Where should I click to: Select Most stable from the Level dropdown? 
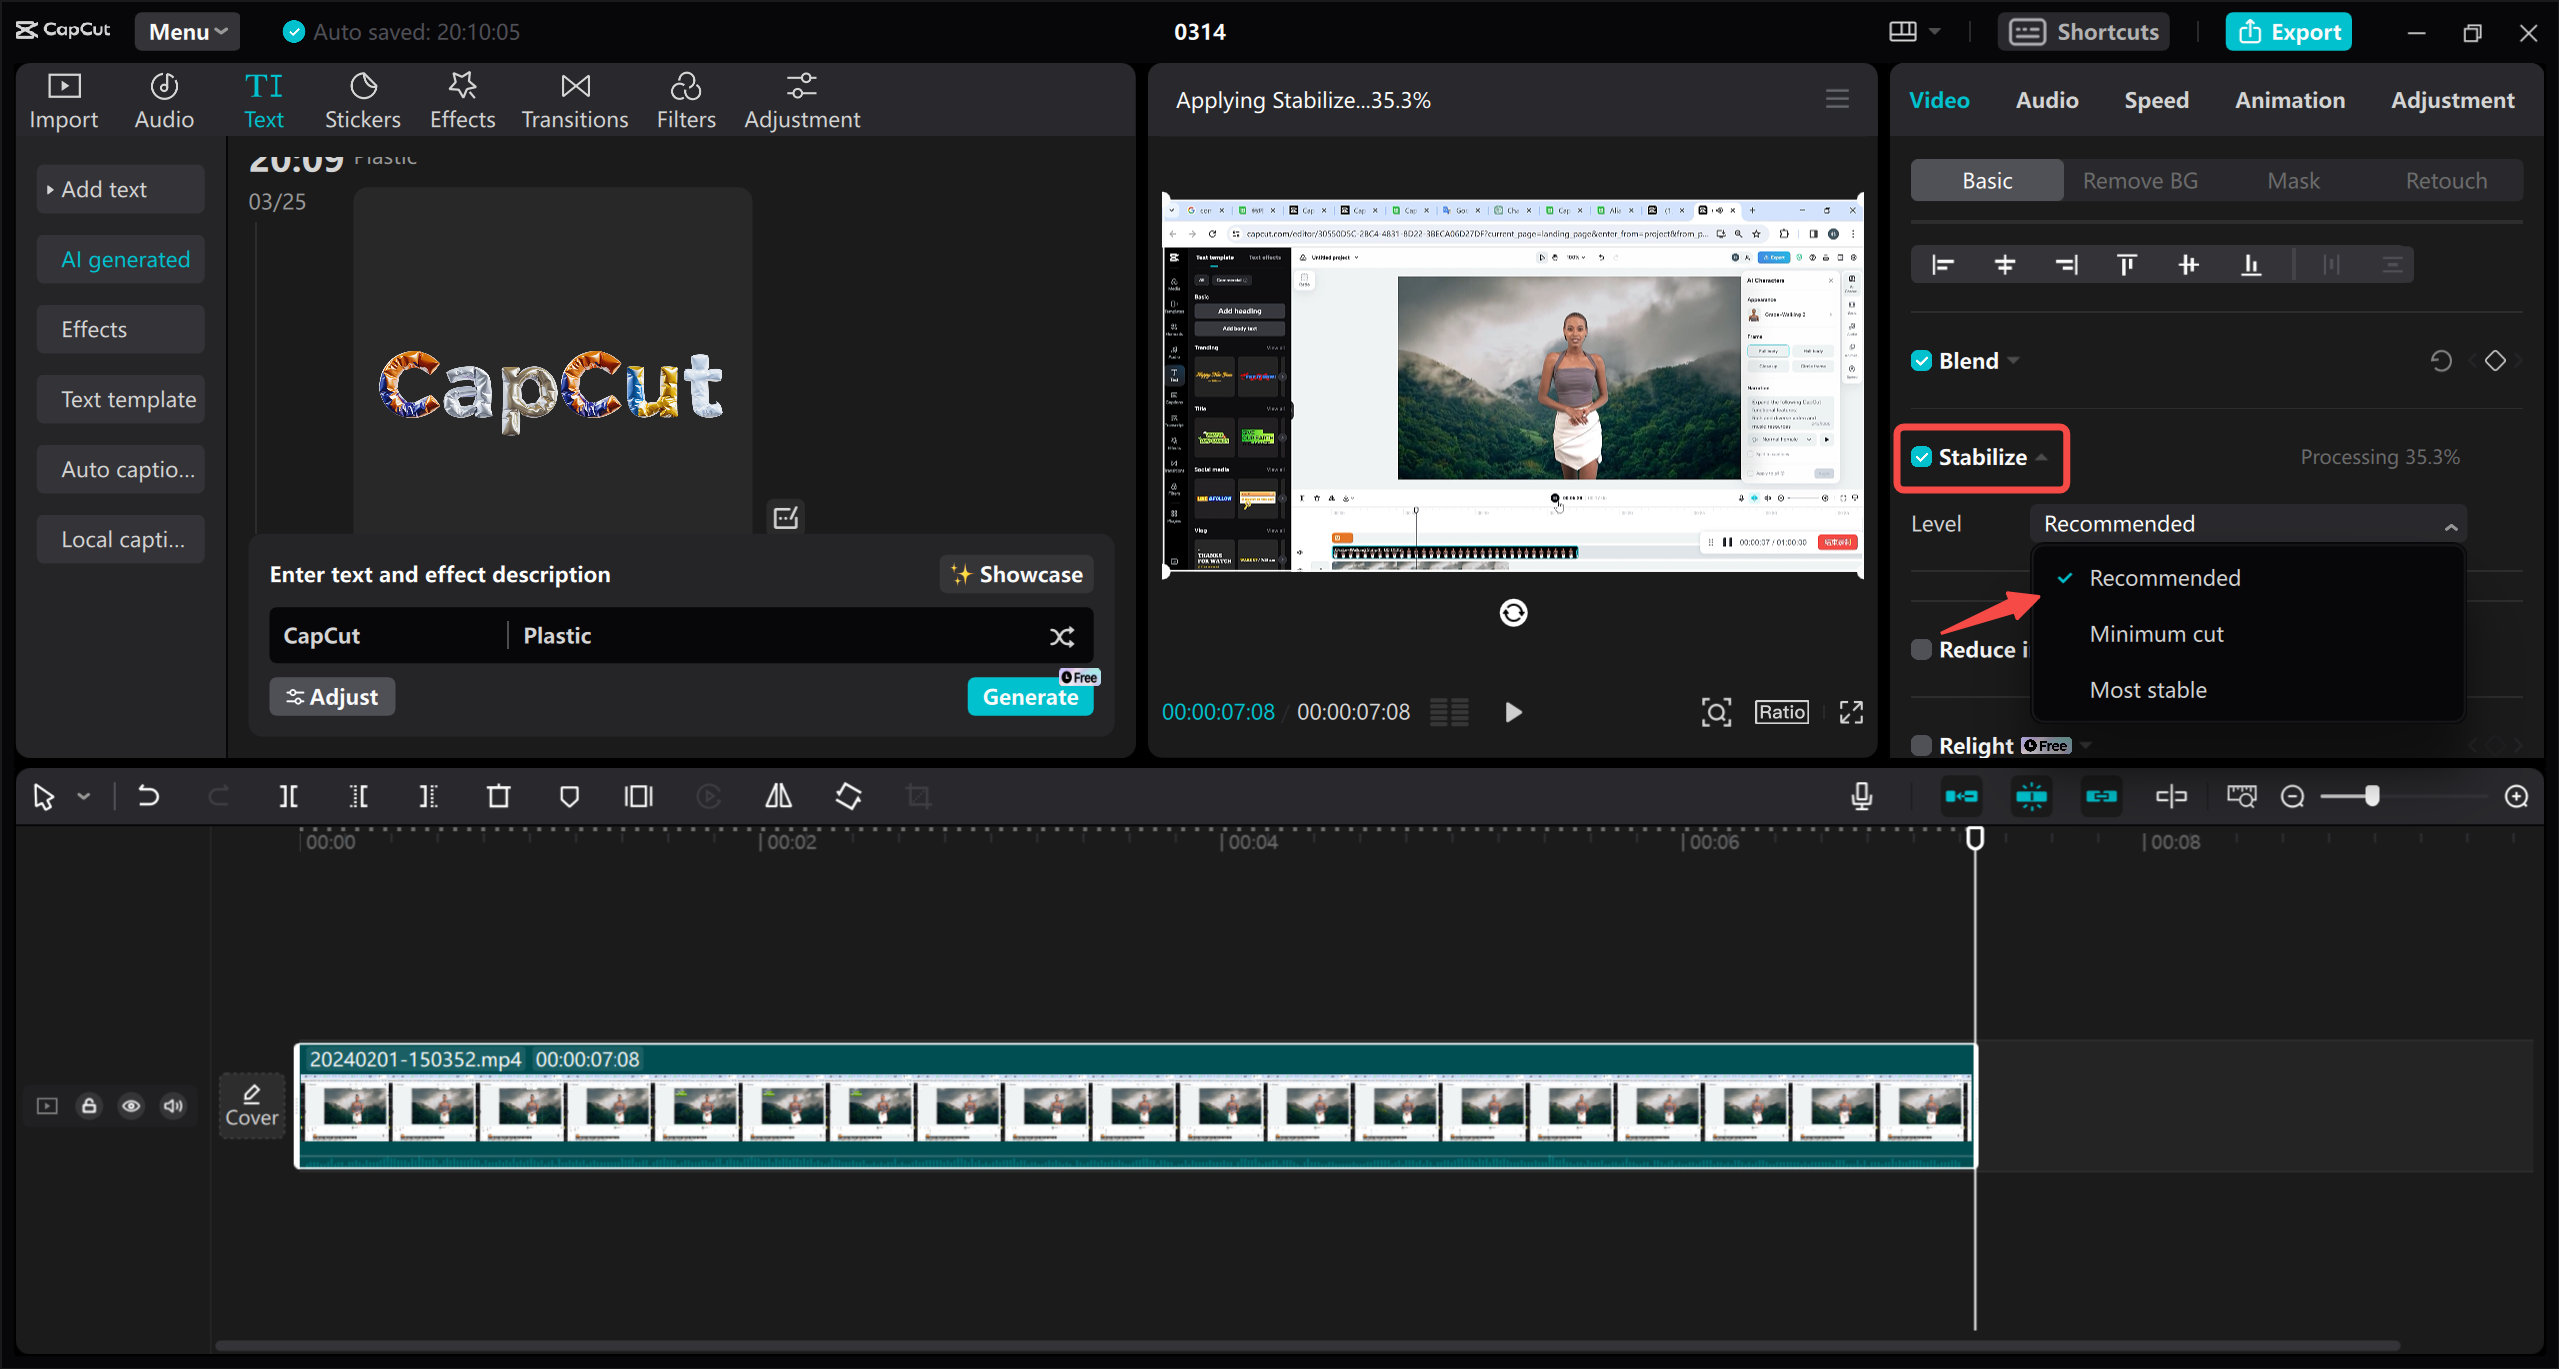(x=2147, y=689)
